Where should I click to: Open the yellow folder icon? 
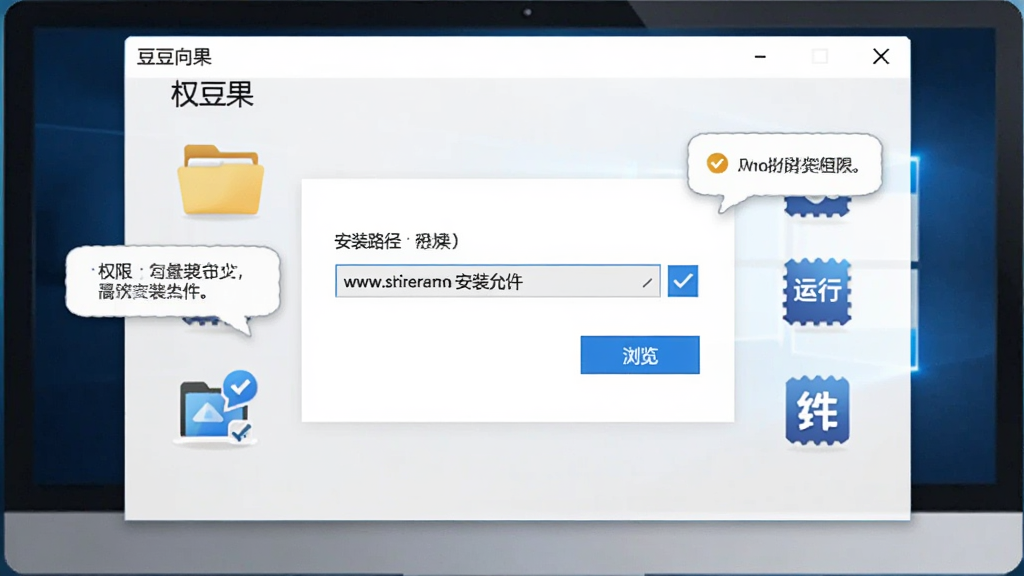221,180
